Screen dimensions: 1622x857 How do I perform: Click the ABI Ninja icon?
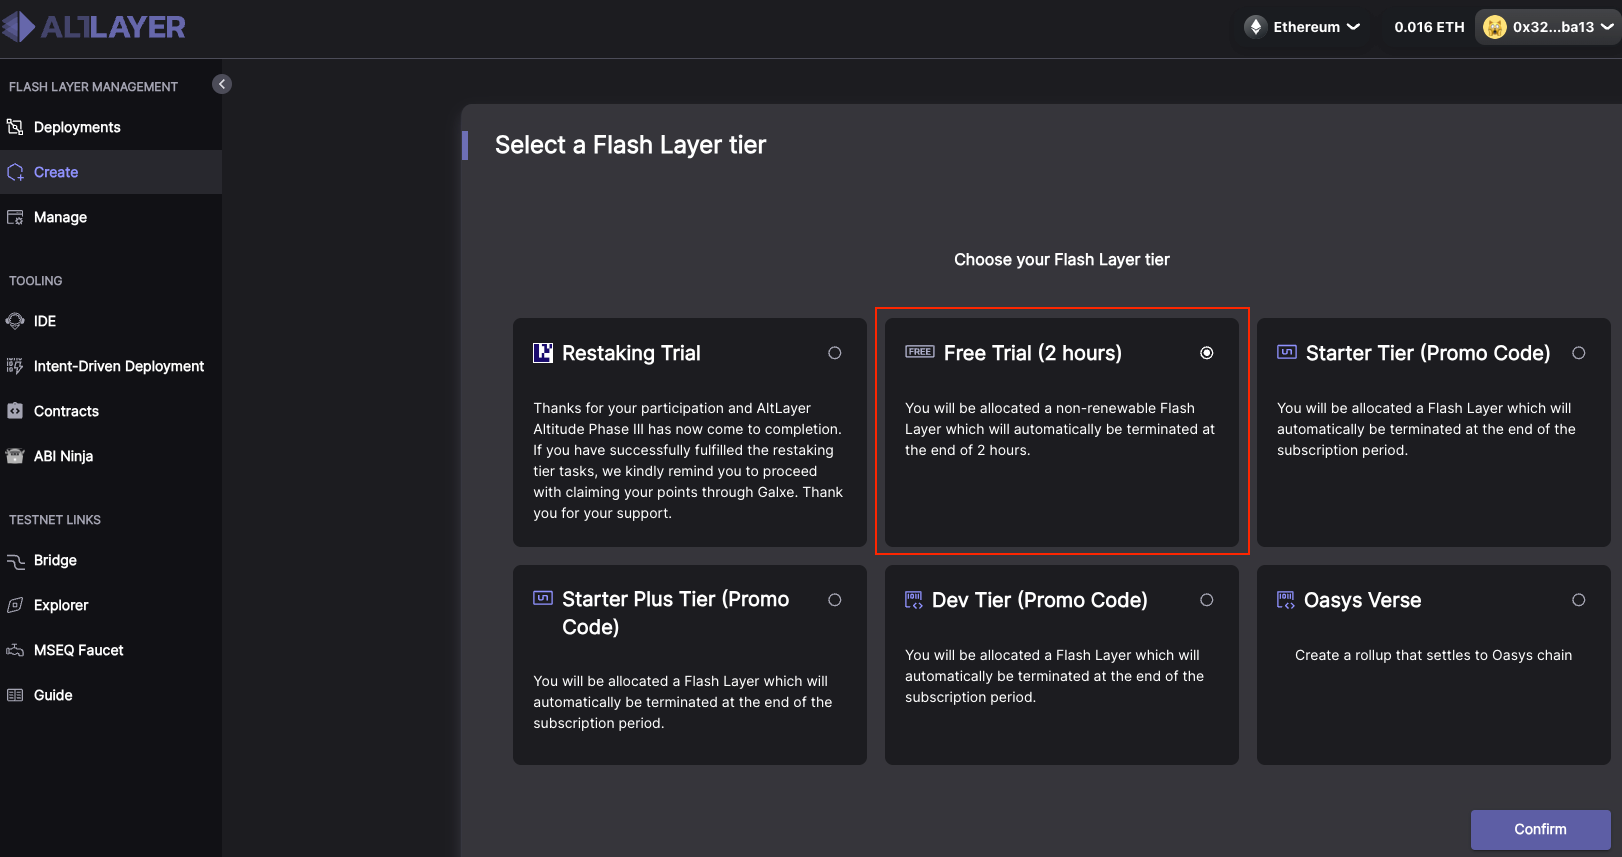pyautogui.click(x=15, y=456)
